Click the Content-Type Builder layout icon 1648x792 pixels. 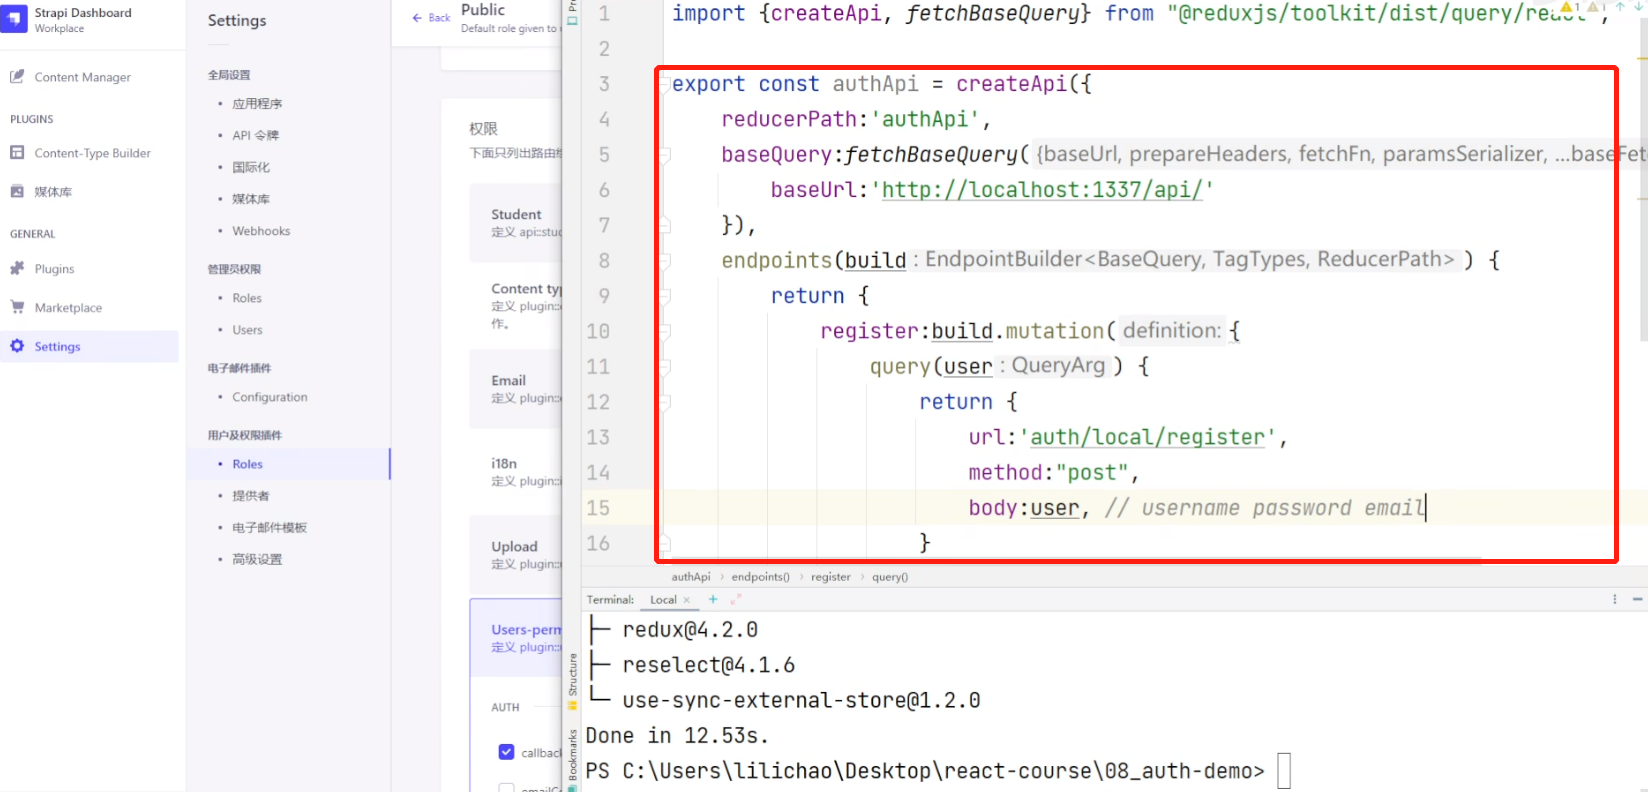pyautogui.click(x=17, y=152)
